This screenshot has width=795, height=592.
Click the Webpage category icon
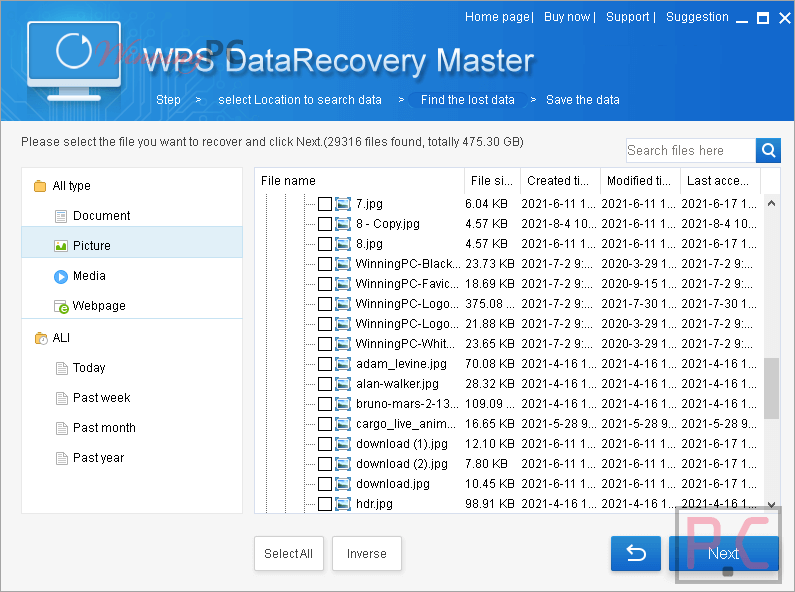[61, 307]
